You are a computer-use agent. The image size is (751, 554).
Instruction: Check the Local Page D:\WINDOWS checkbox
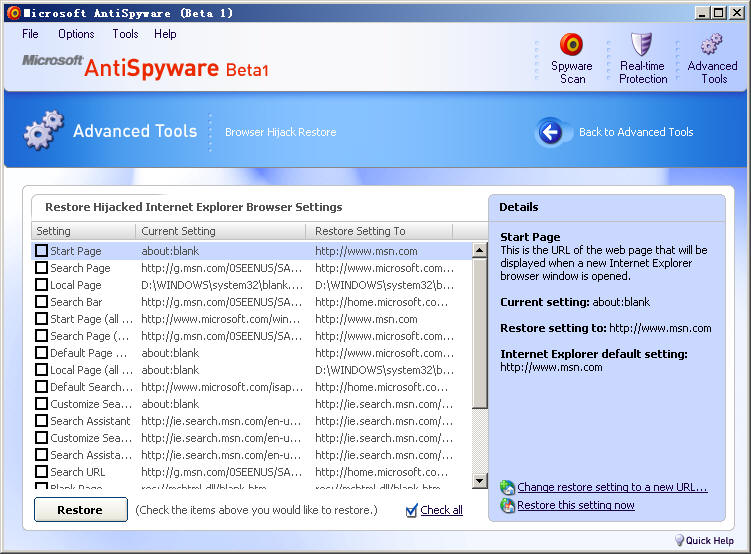(42, 285)
